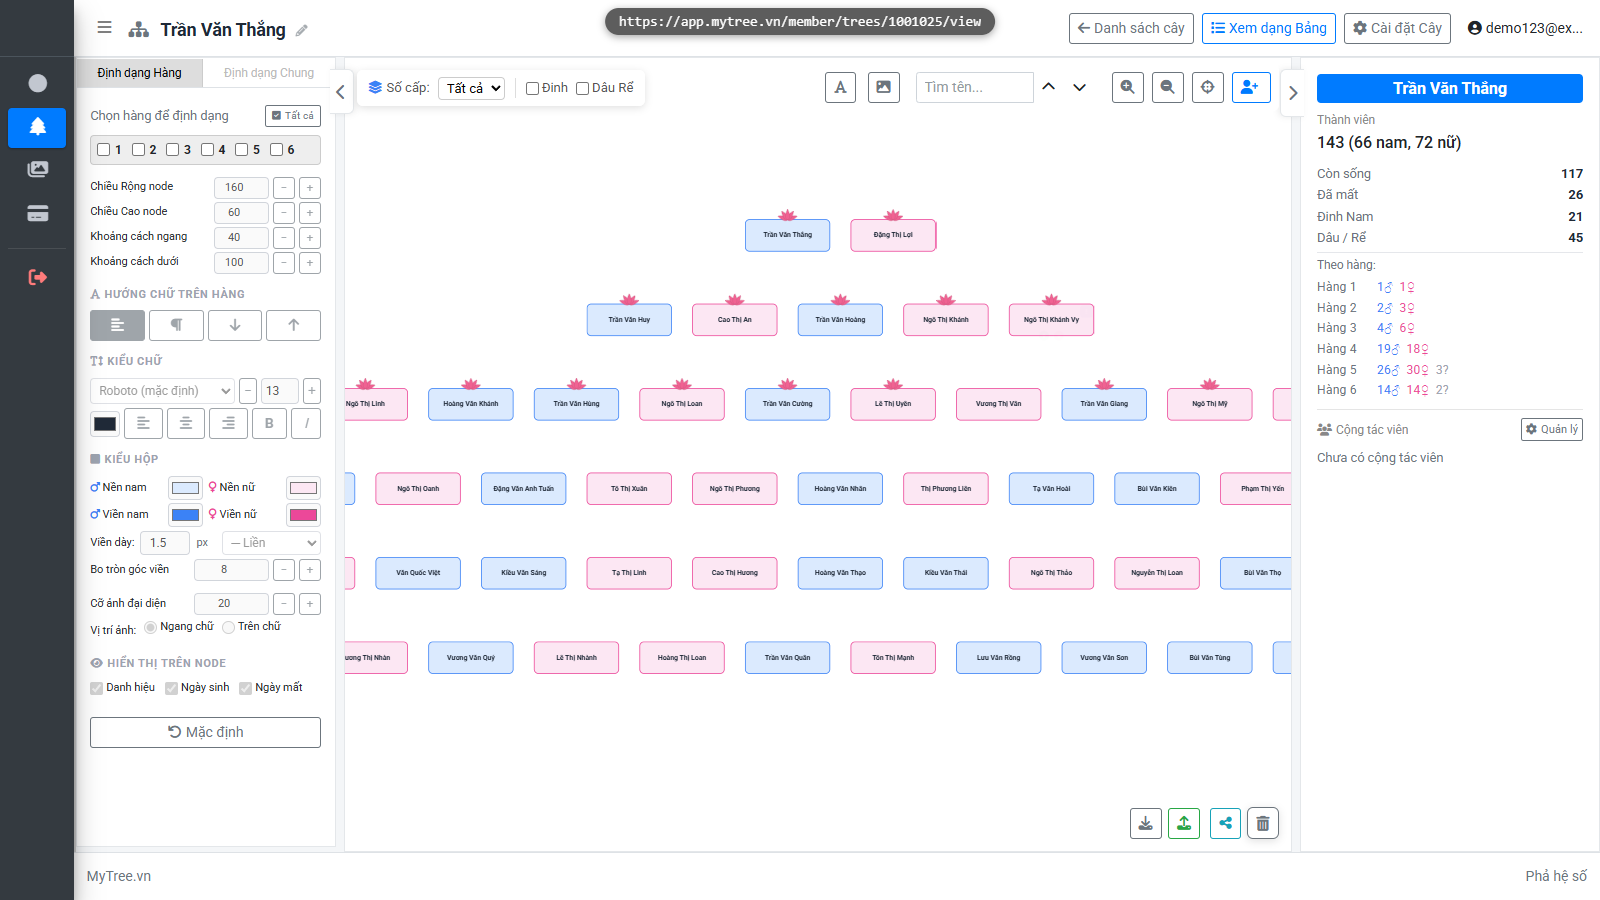This screenshot has width=1600, height=900.
Task: Open the photo gallery sidebar icon
Action: [37, 169]
